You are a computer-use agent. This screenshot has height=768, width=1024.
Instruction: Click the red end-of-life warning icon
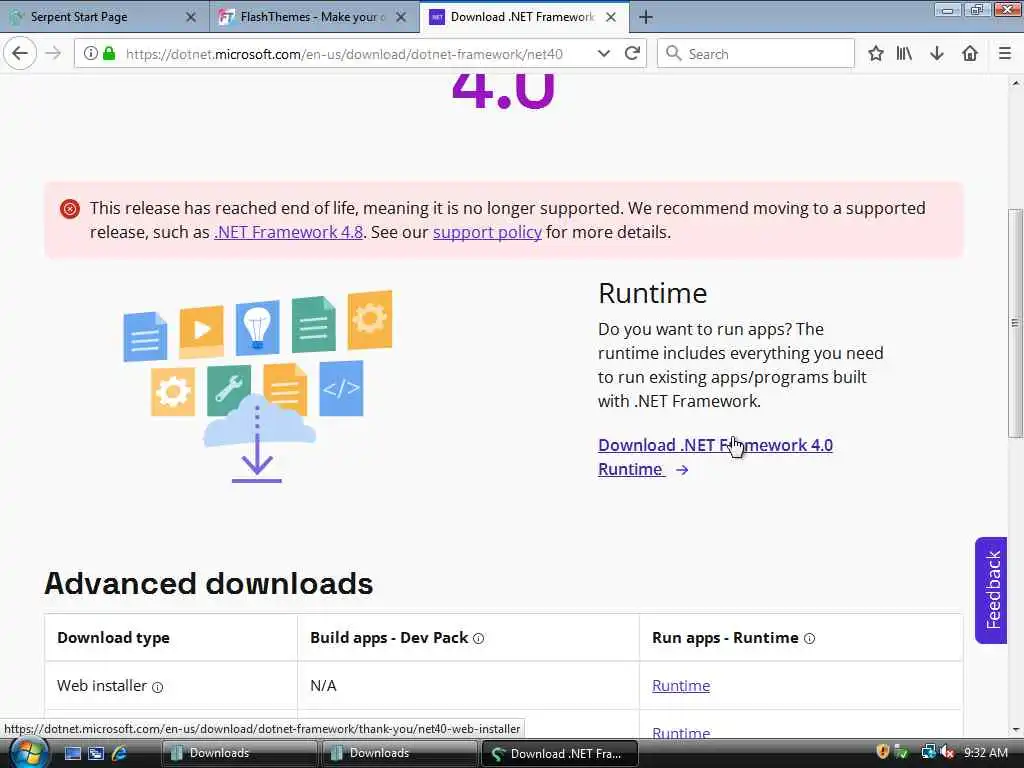click(70, 209)
